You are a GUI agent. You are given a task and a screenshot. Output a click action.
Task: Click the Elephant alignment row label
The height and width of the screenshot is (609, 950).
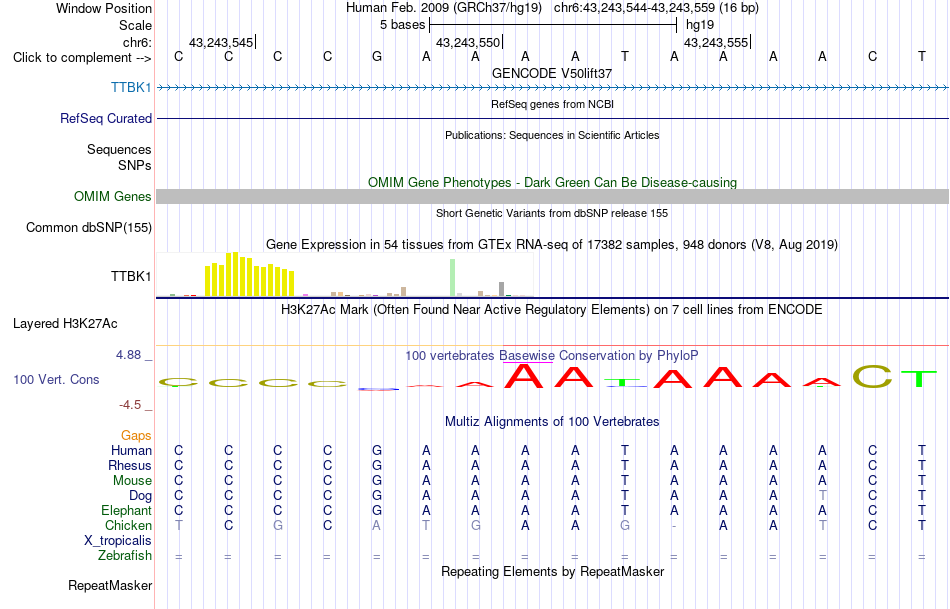[x=126, y=510]
